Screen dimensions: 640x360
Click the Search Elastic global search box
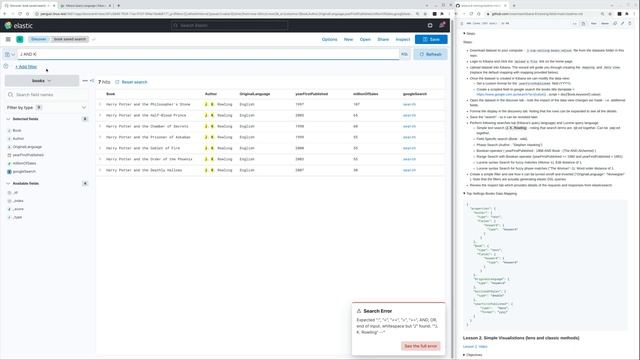point(229,25)
